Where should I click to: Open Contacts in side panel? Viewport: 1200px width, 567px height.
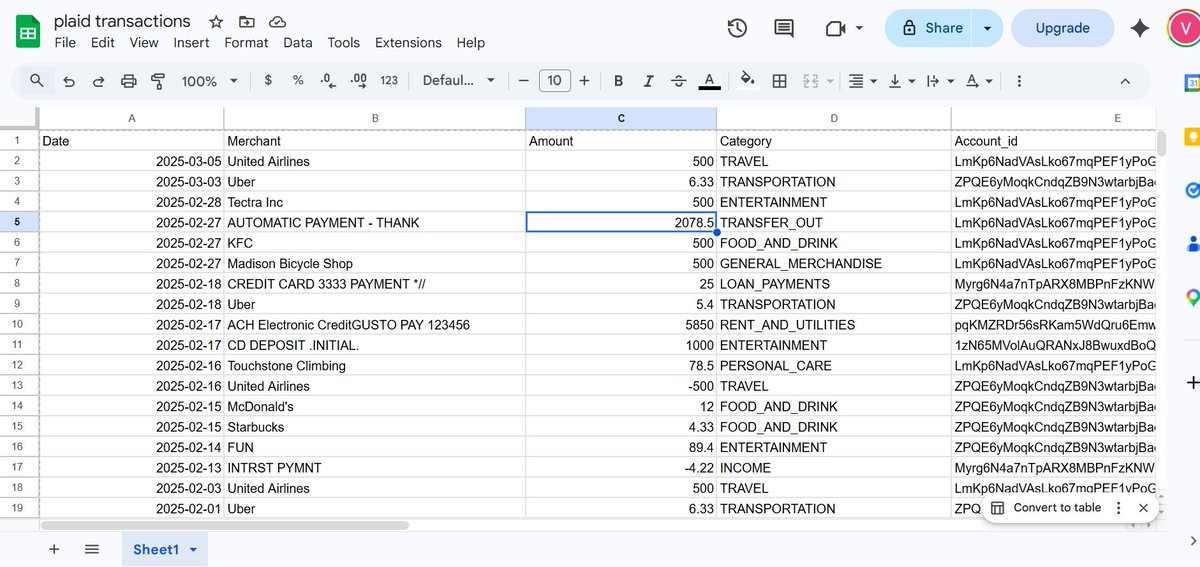pyautogui.click(x=1192, y=243)
